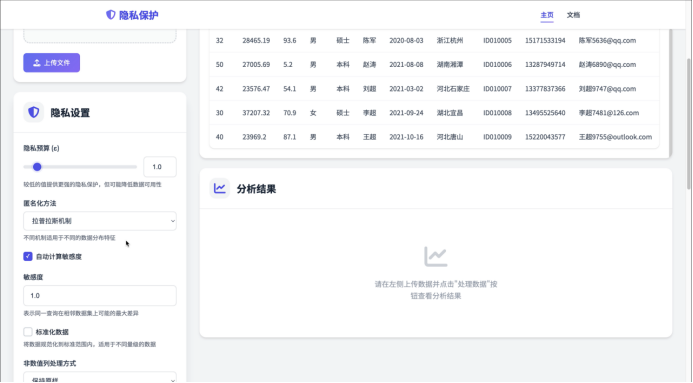Open the 非数值列处理方式 dropdown
This screenshot has height=383, width=693.
pyautogui.click(x=100, y=378)
